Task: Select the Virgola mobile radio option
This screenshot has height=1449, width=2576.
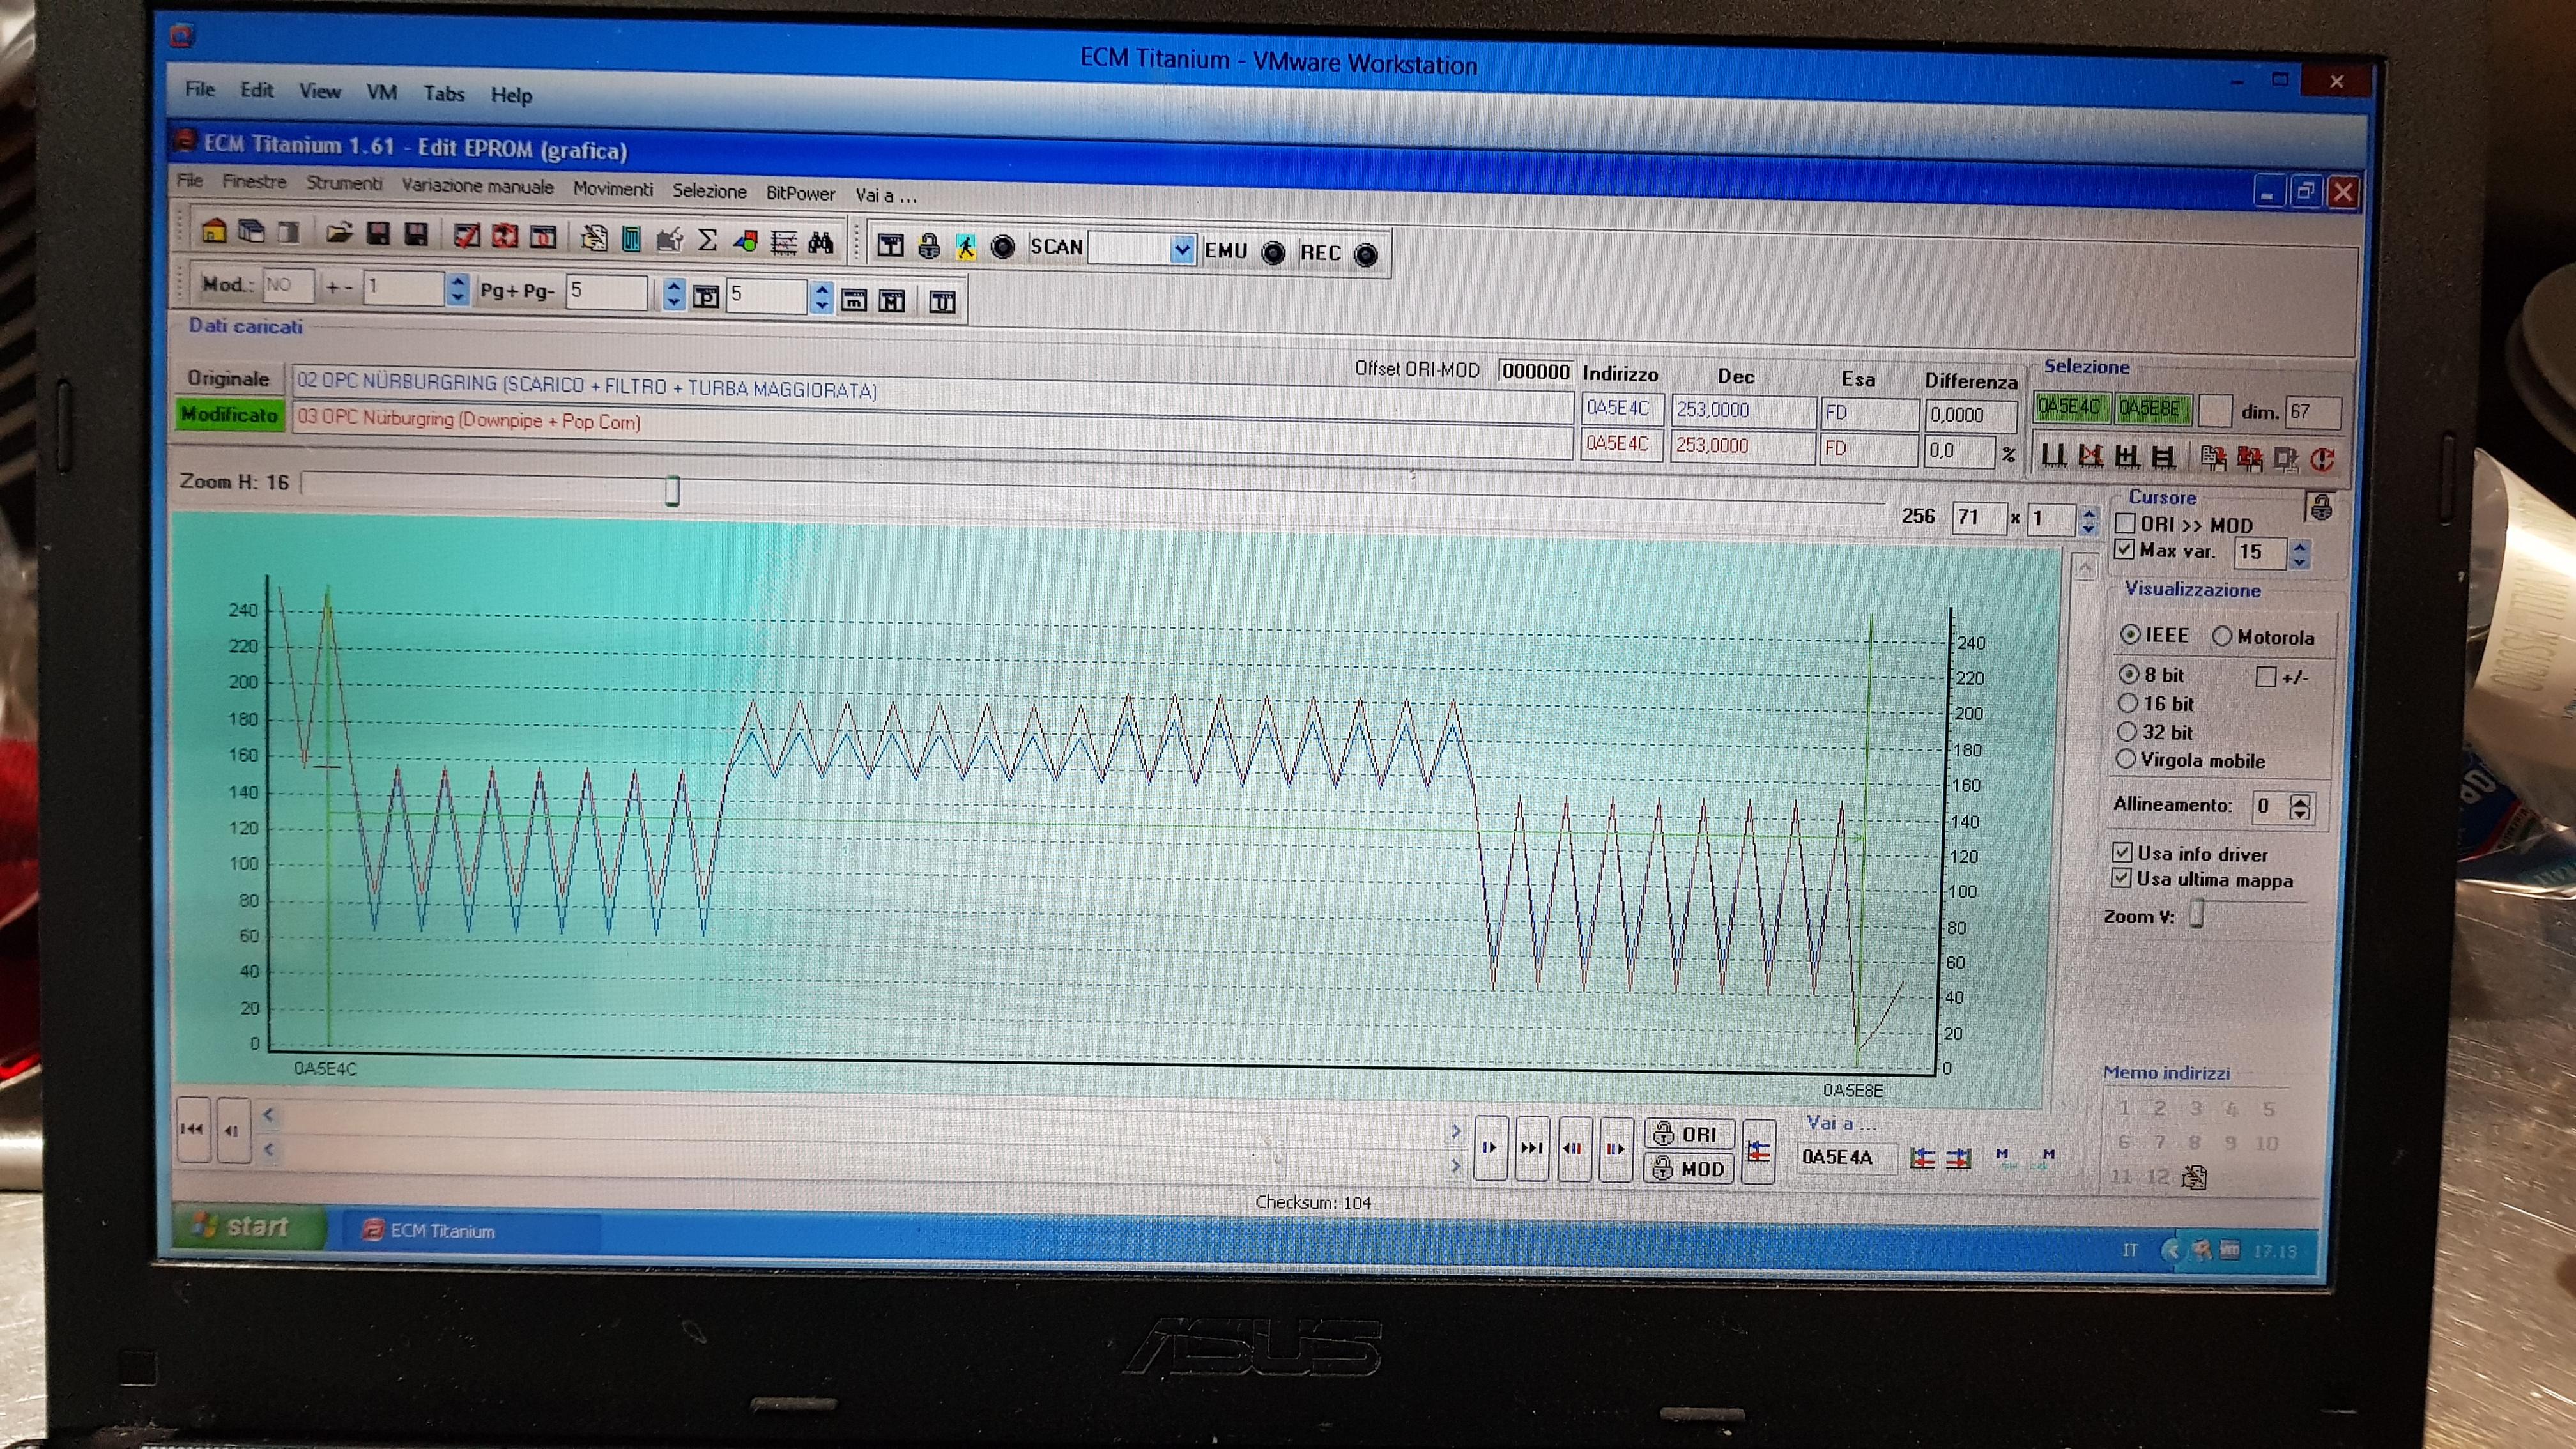Action: [2126, 759]
